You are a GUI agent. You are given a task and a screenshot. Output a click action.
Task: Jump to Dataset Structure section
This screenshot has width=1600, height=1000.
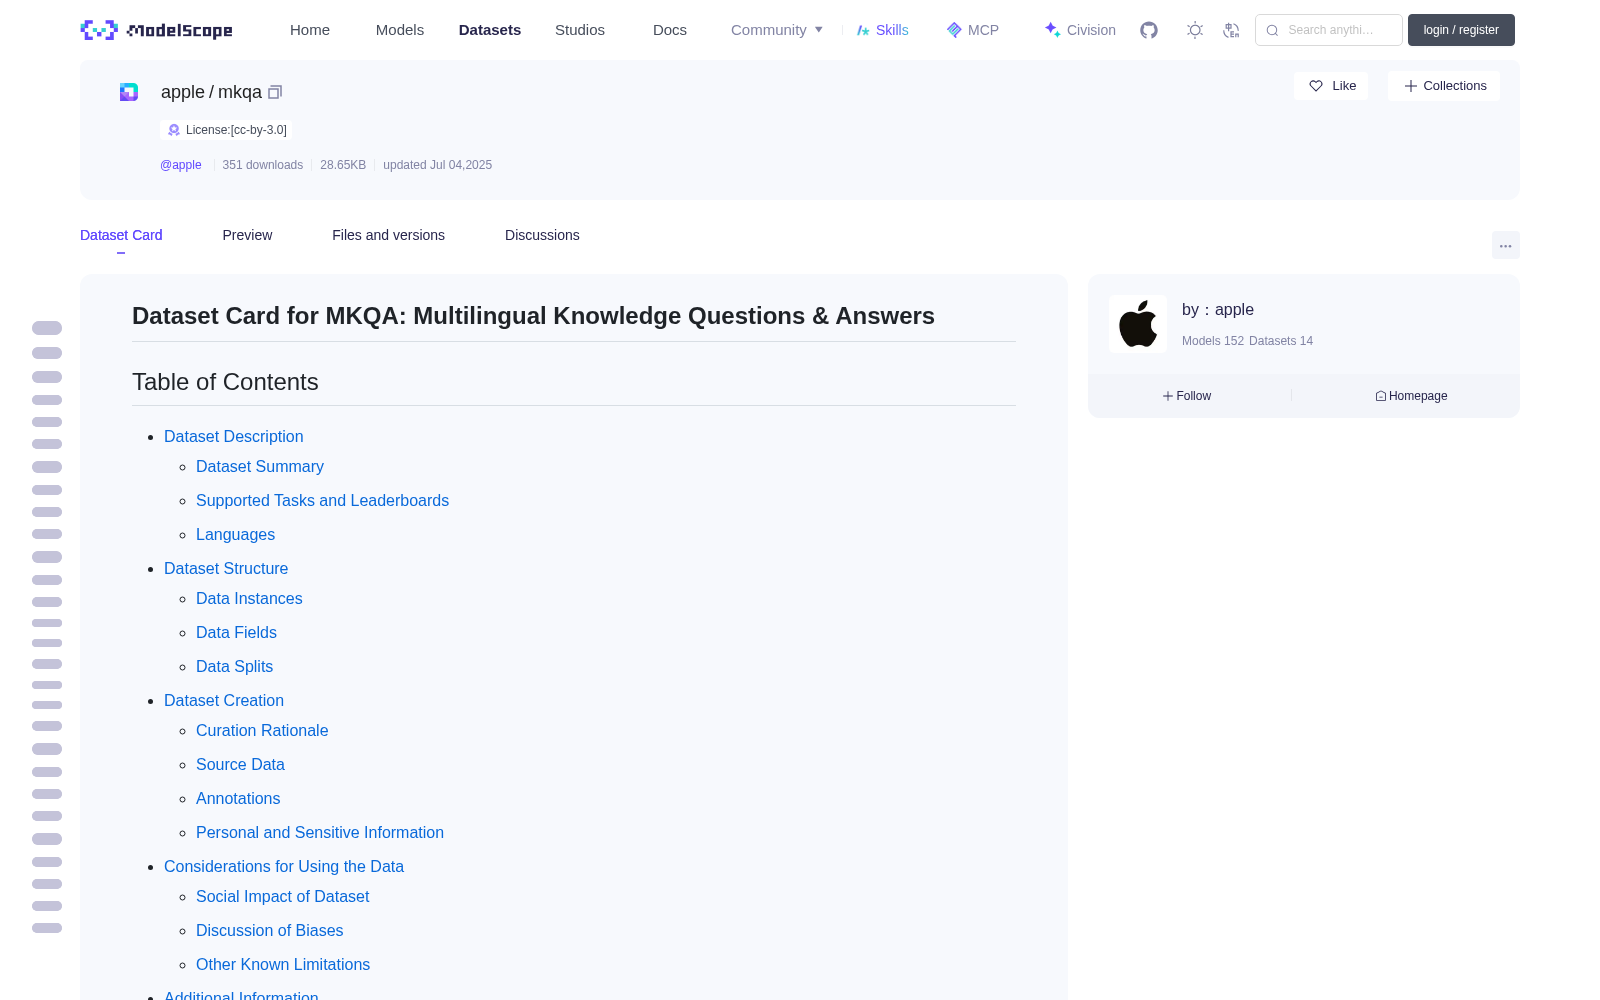[x=226, y=568]
